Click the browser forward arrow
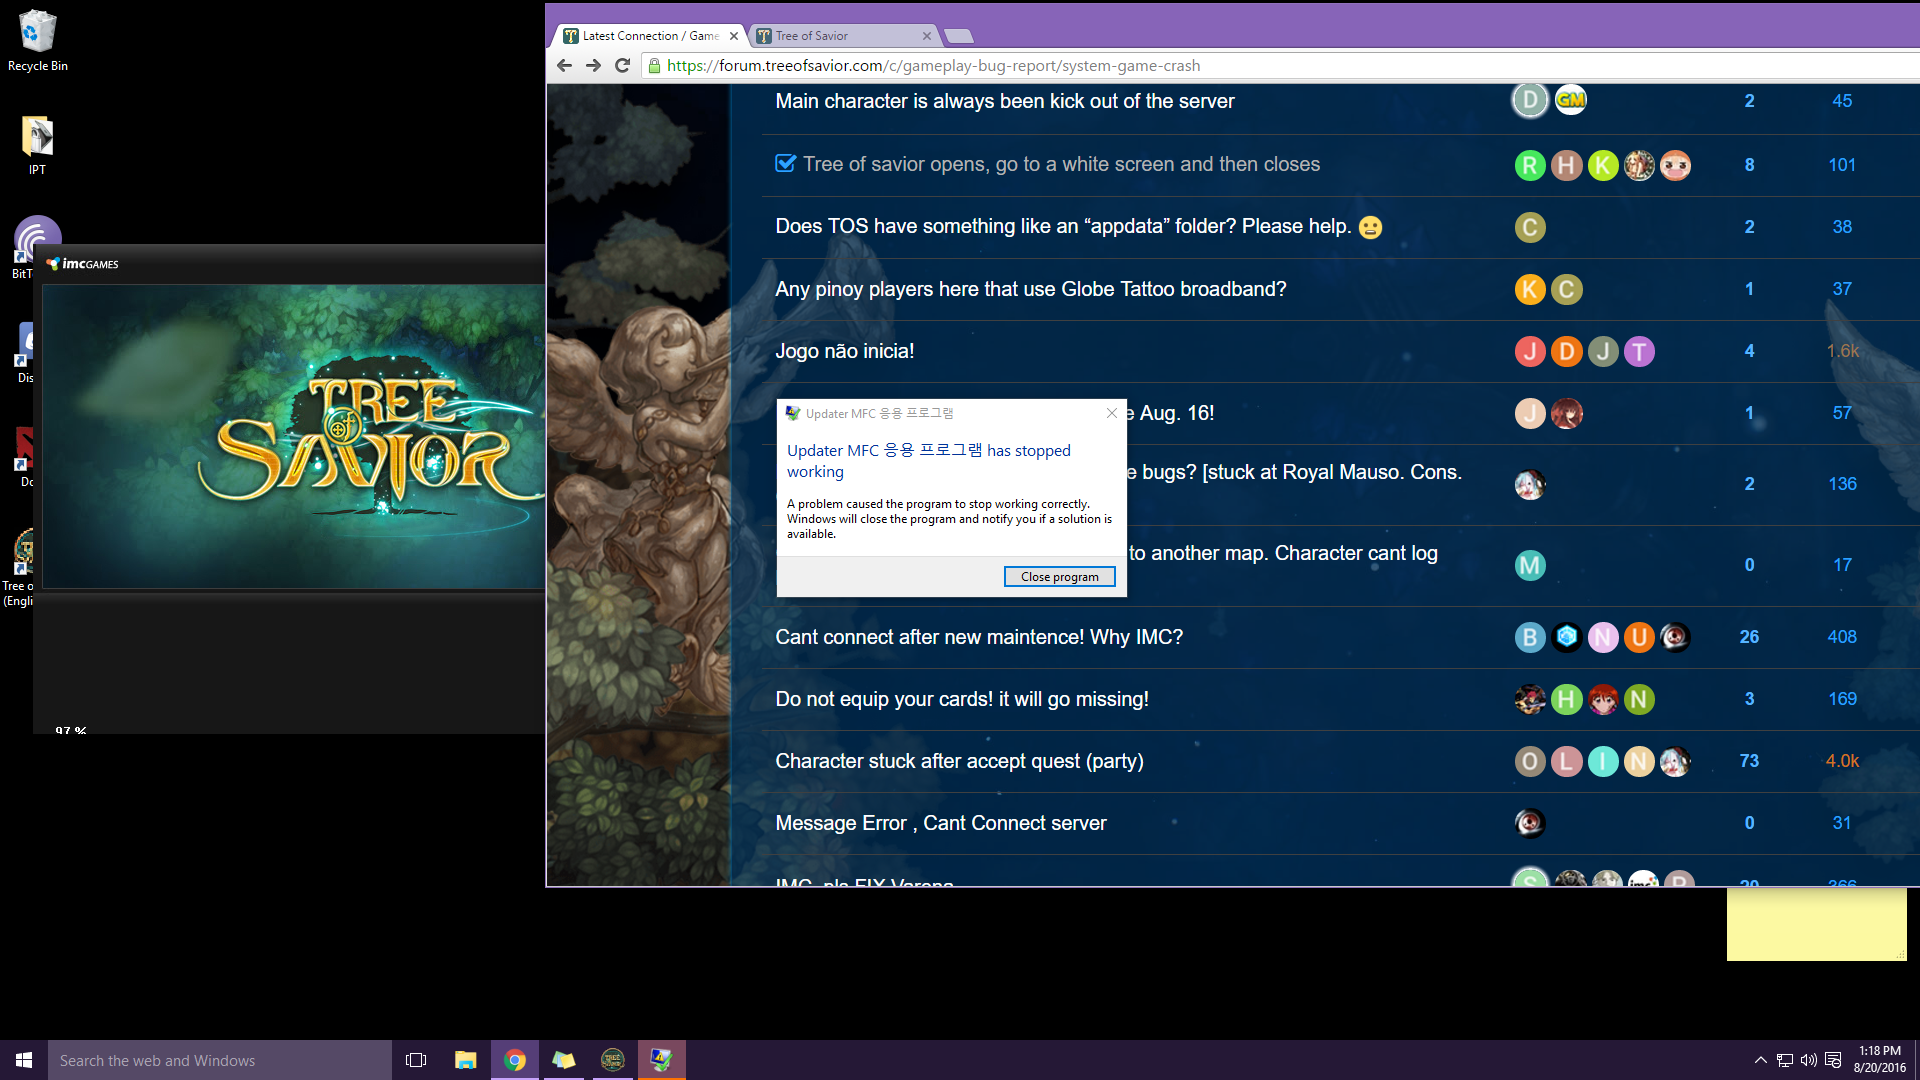Viewport: 1920px width, 1080px height. coord(593,66)
